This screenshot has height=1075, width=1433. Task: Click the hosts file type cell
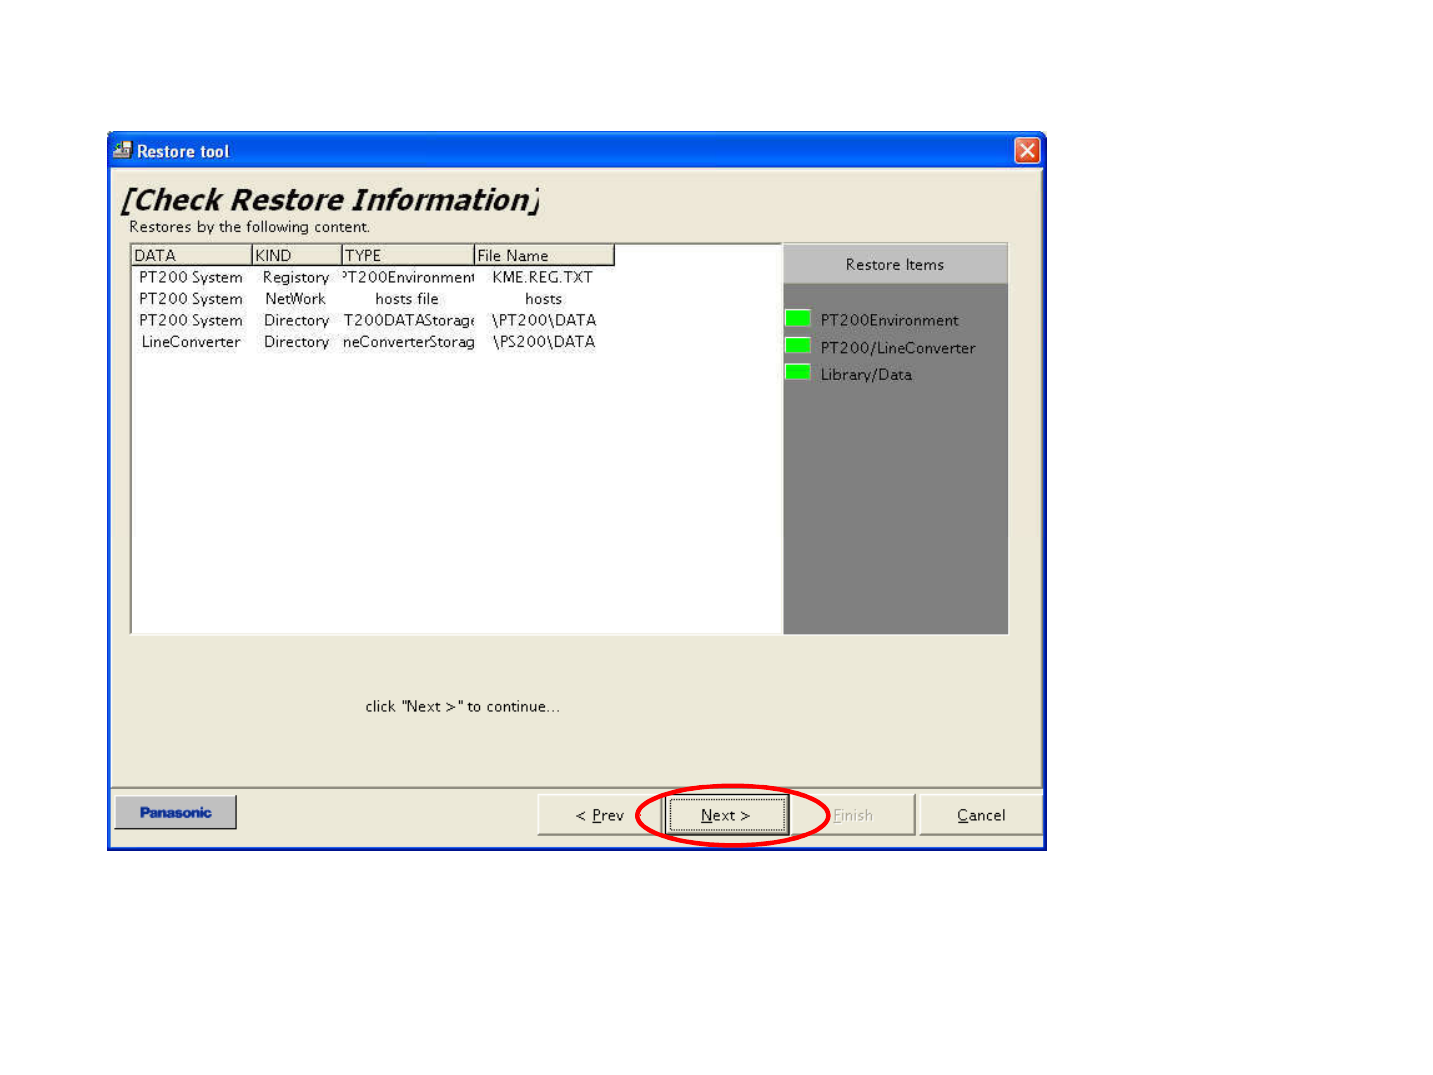407,299
